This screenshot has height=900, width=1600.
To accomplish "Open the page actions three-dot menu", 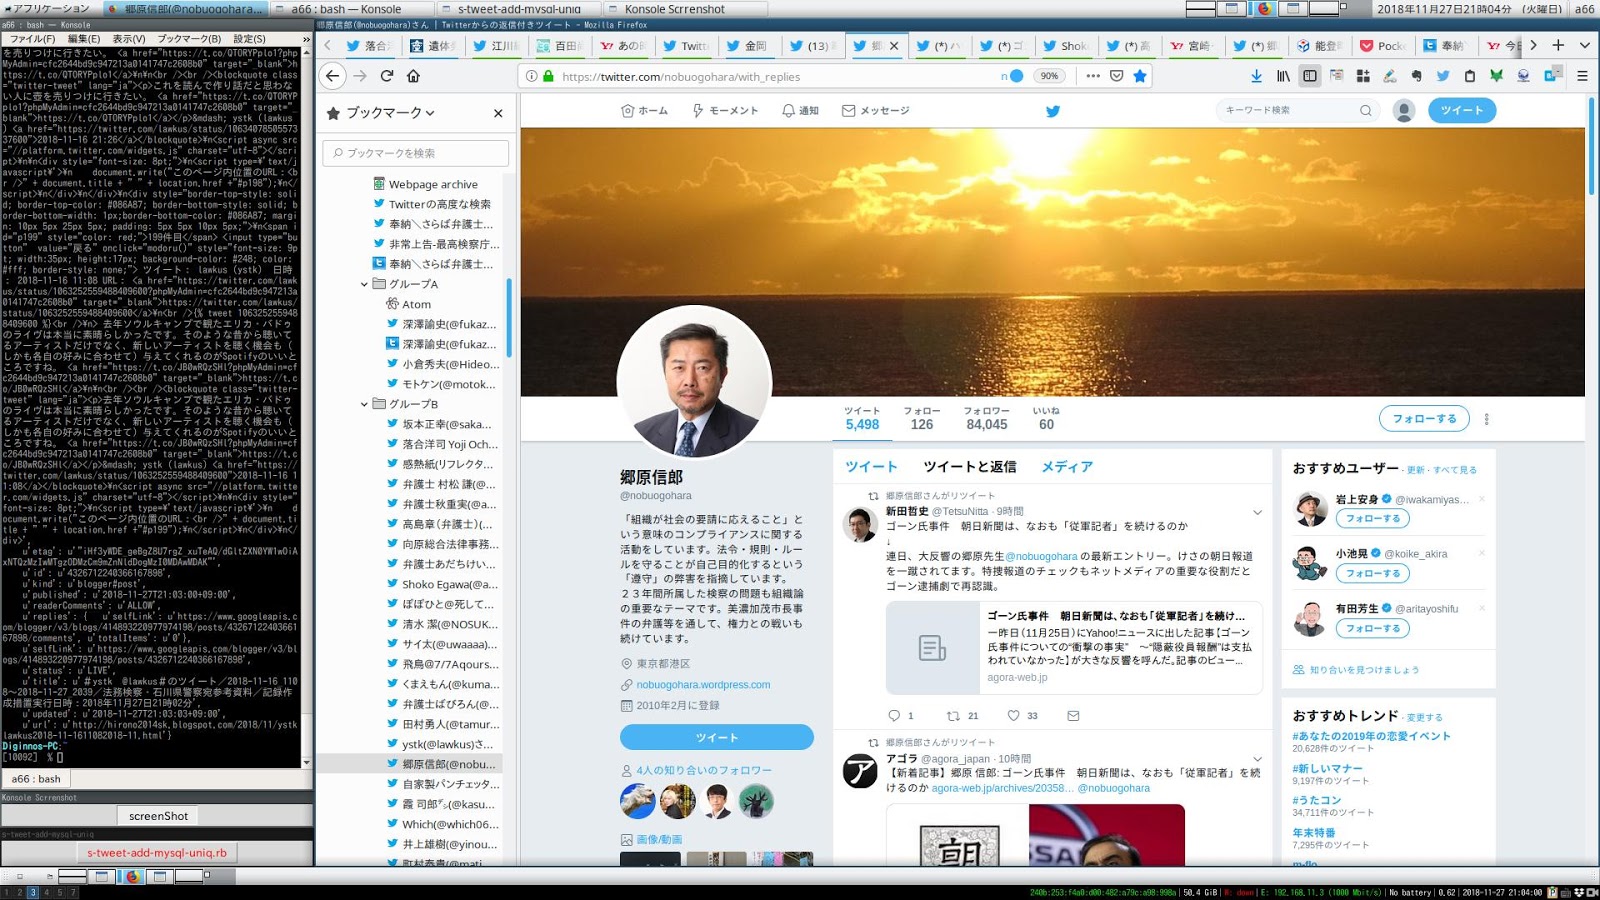I will tap(1093, 76).
